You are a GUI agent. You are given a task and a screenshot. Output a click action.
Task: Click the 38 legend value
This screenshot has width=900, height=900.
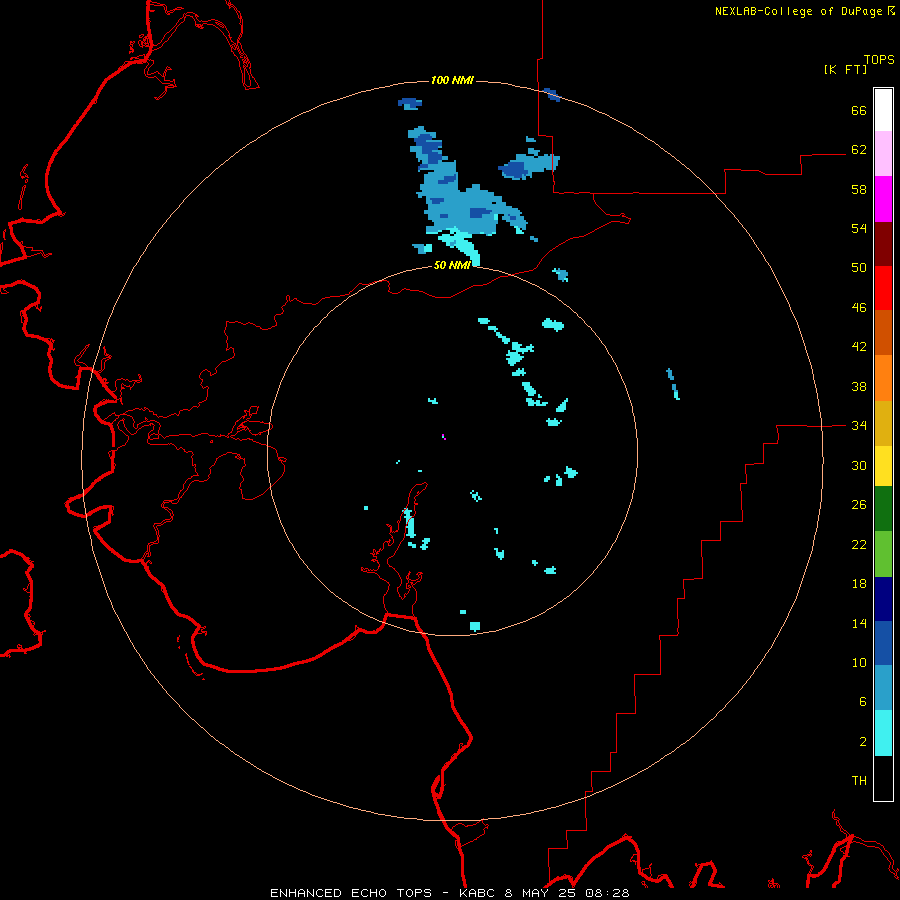tap(859, 387)
